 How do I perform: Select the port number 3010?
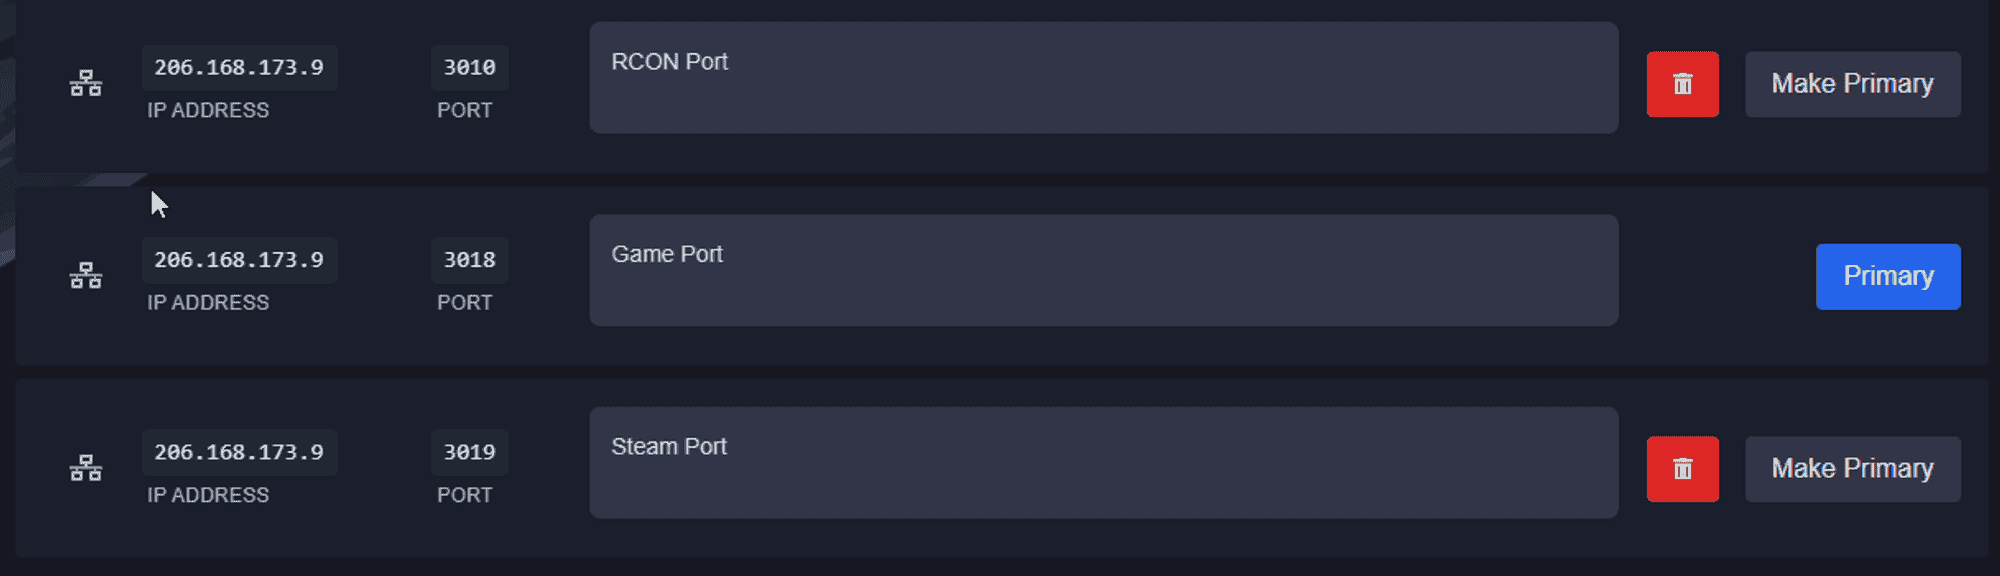click(469, 68)
